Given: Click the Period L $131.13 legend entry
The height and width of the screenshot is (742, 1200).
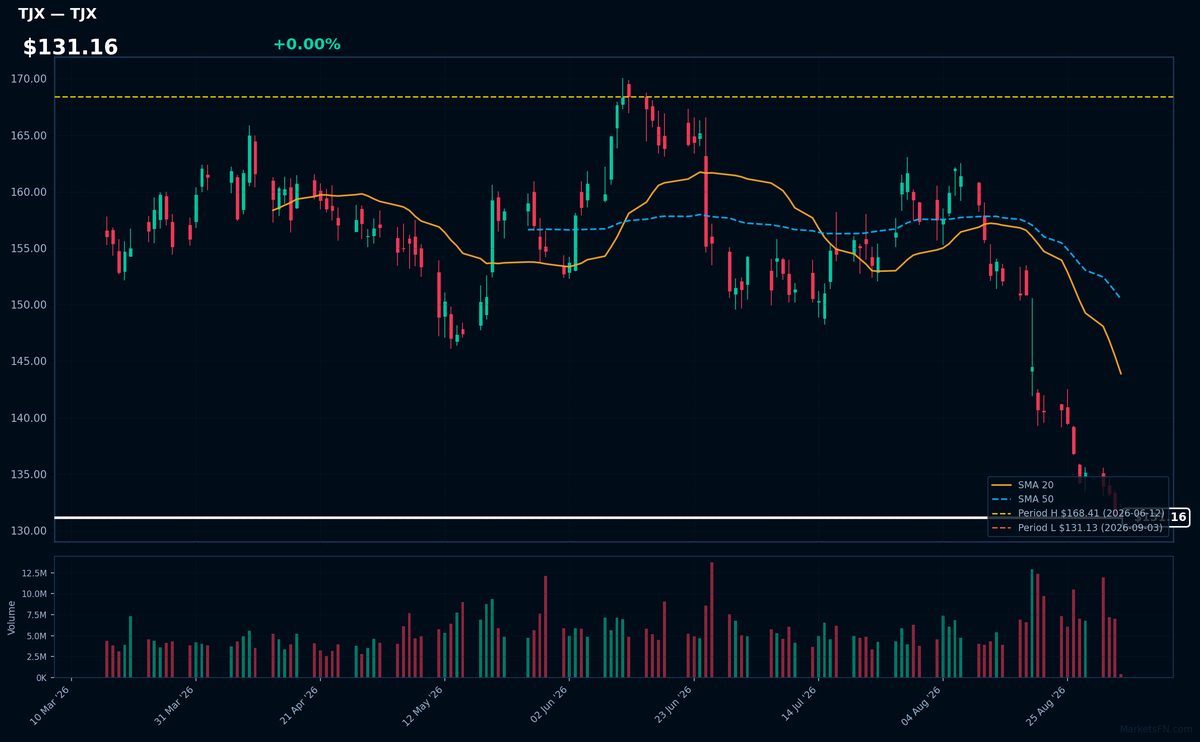Looking at the screenshot, I should (1078, 527).
